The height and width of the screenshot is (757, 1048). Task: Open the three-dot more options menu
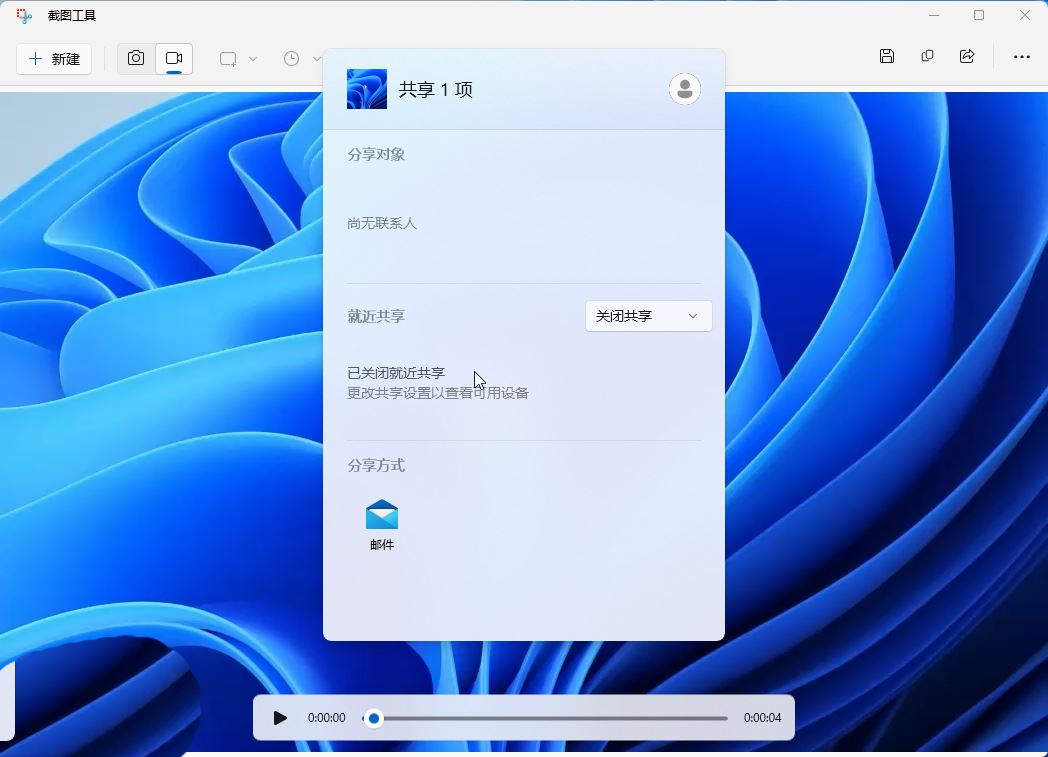coord(1021,57)
